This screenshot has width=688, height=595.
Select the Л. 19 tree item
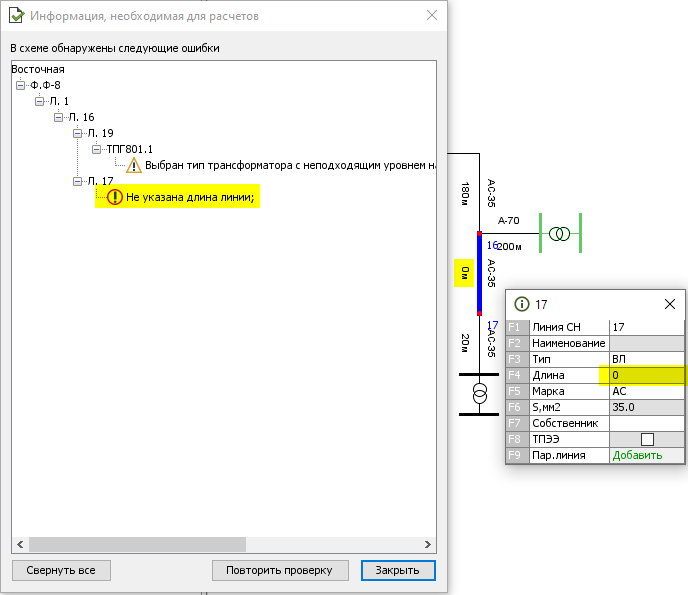(100, 133)
